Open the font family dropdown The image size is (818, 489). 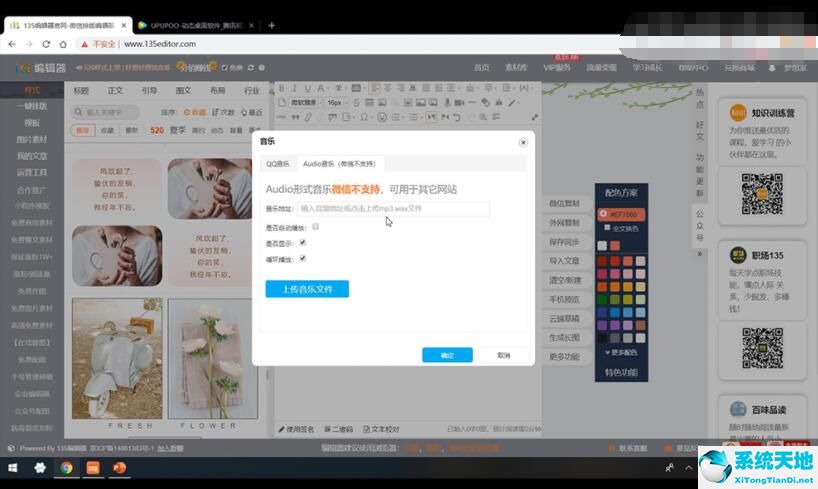click(x=306, y=103)
